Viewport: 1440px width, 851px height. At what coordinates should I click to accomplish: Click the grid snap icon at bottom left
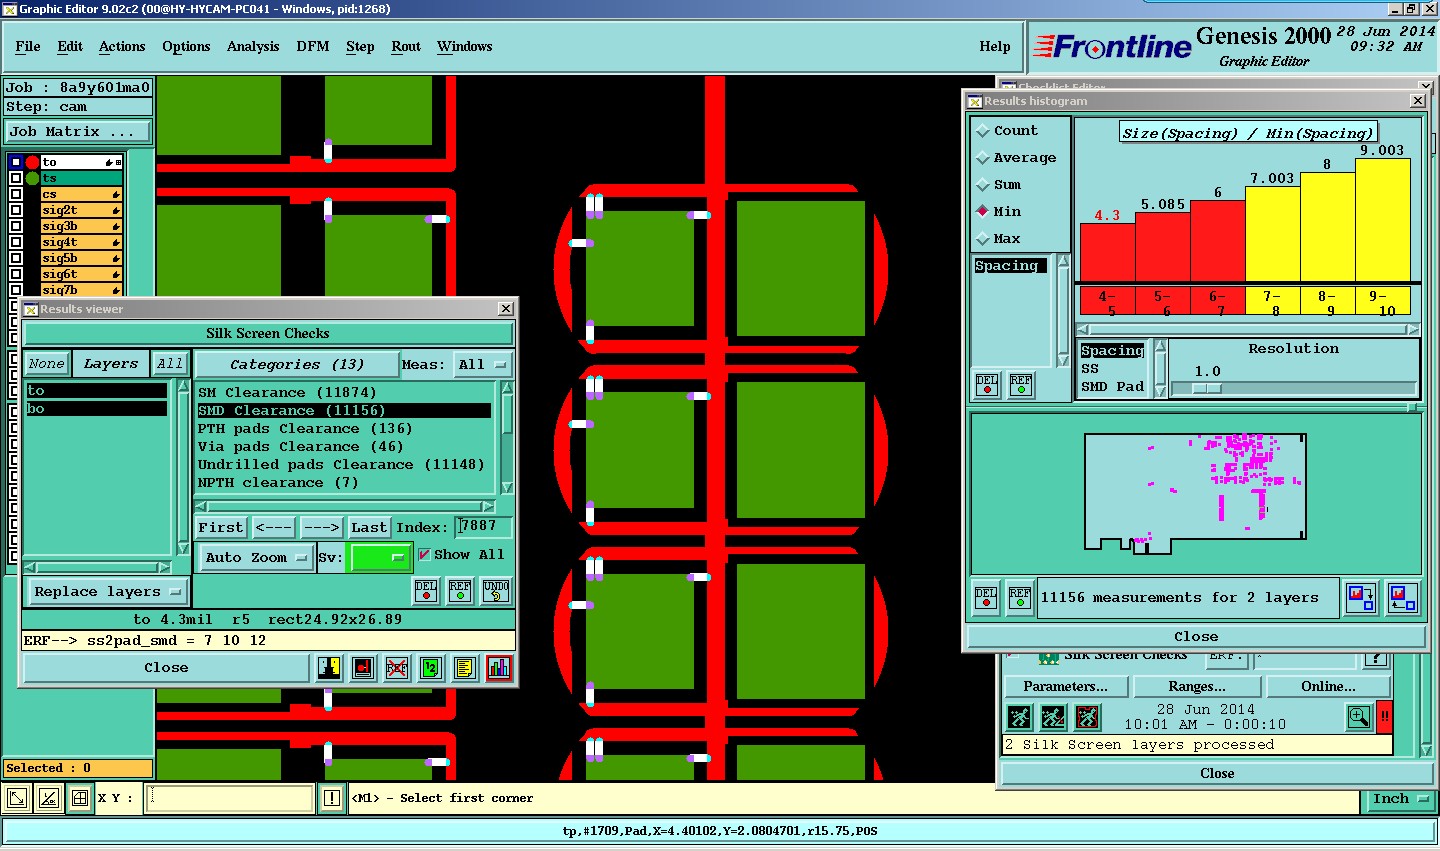tap(80, 798)
